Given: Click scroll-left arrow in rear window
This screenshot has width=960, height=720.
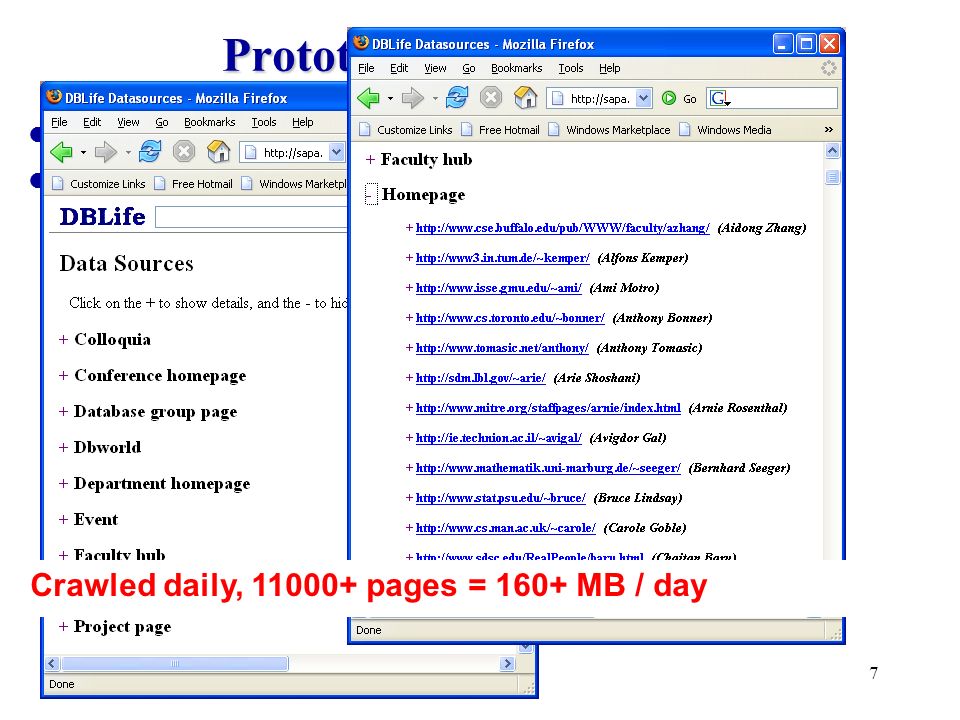Looking at the screenshot, I should pyautogui.click(x=52, y=664).
